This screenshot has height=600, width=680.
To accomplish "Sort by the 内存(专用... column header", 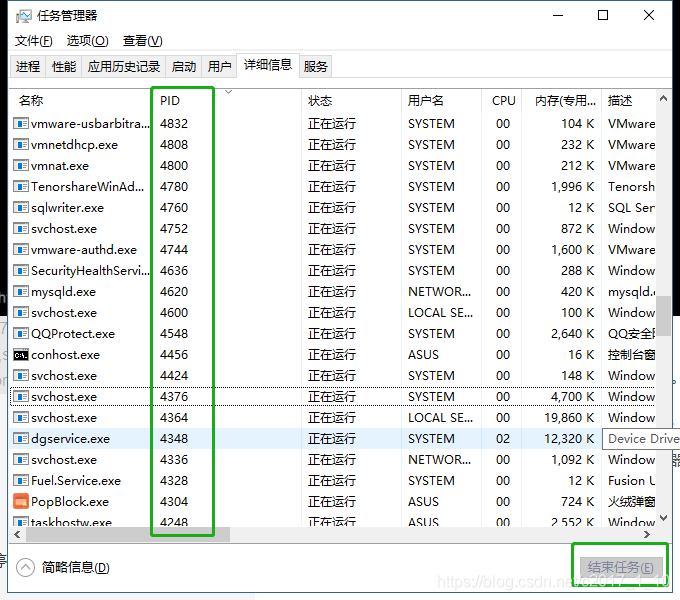I will point(562,101).
